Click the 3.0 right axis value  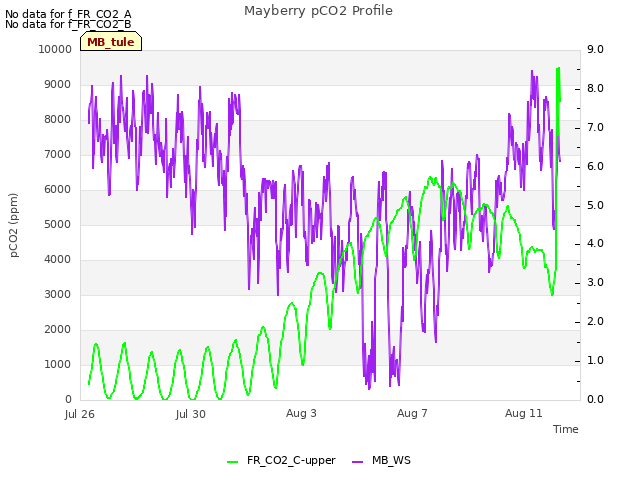[595, 282]
